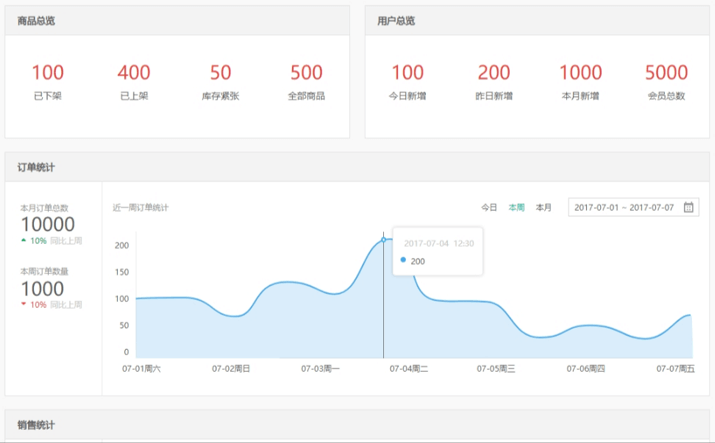
Task: Click the red down arrow under weekly orders
Action: click(23, 304)
